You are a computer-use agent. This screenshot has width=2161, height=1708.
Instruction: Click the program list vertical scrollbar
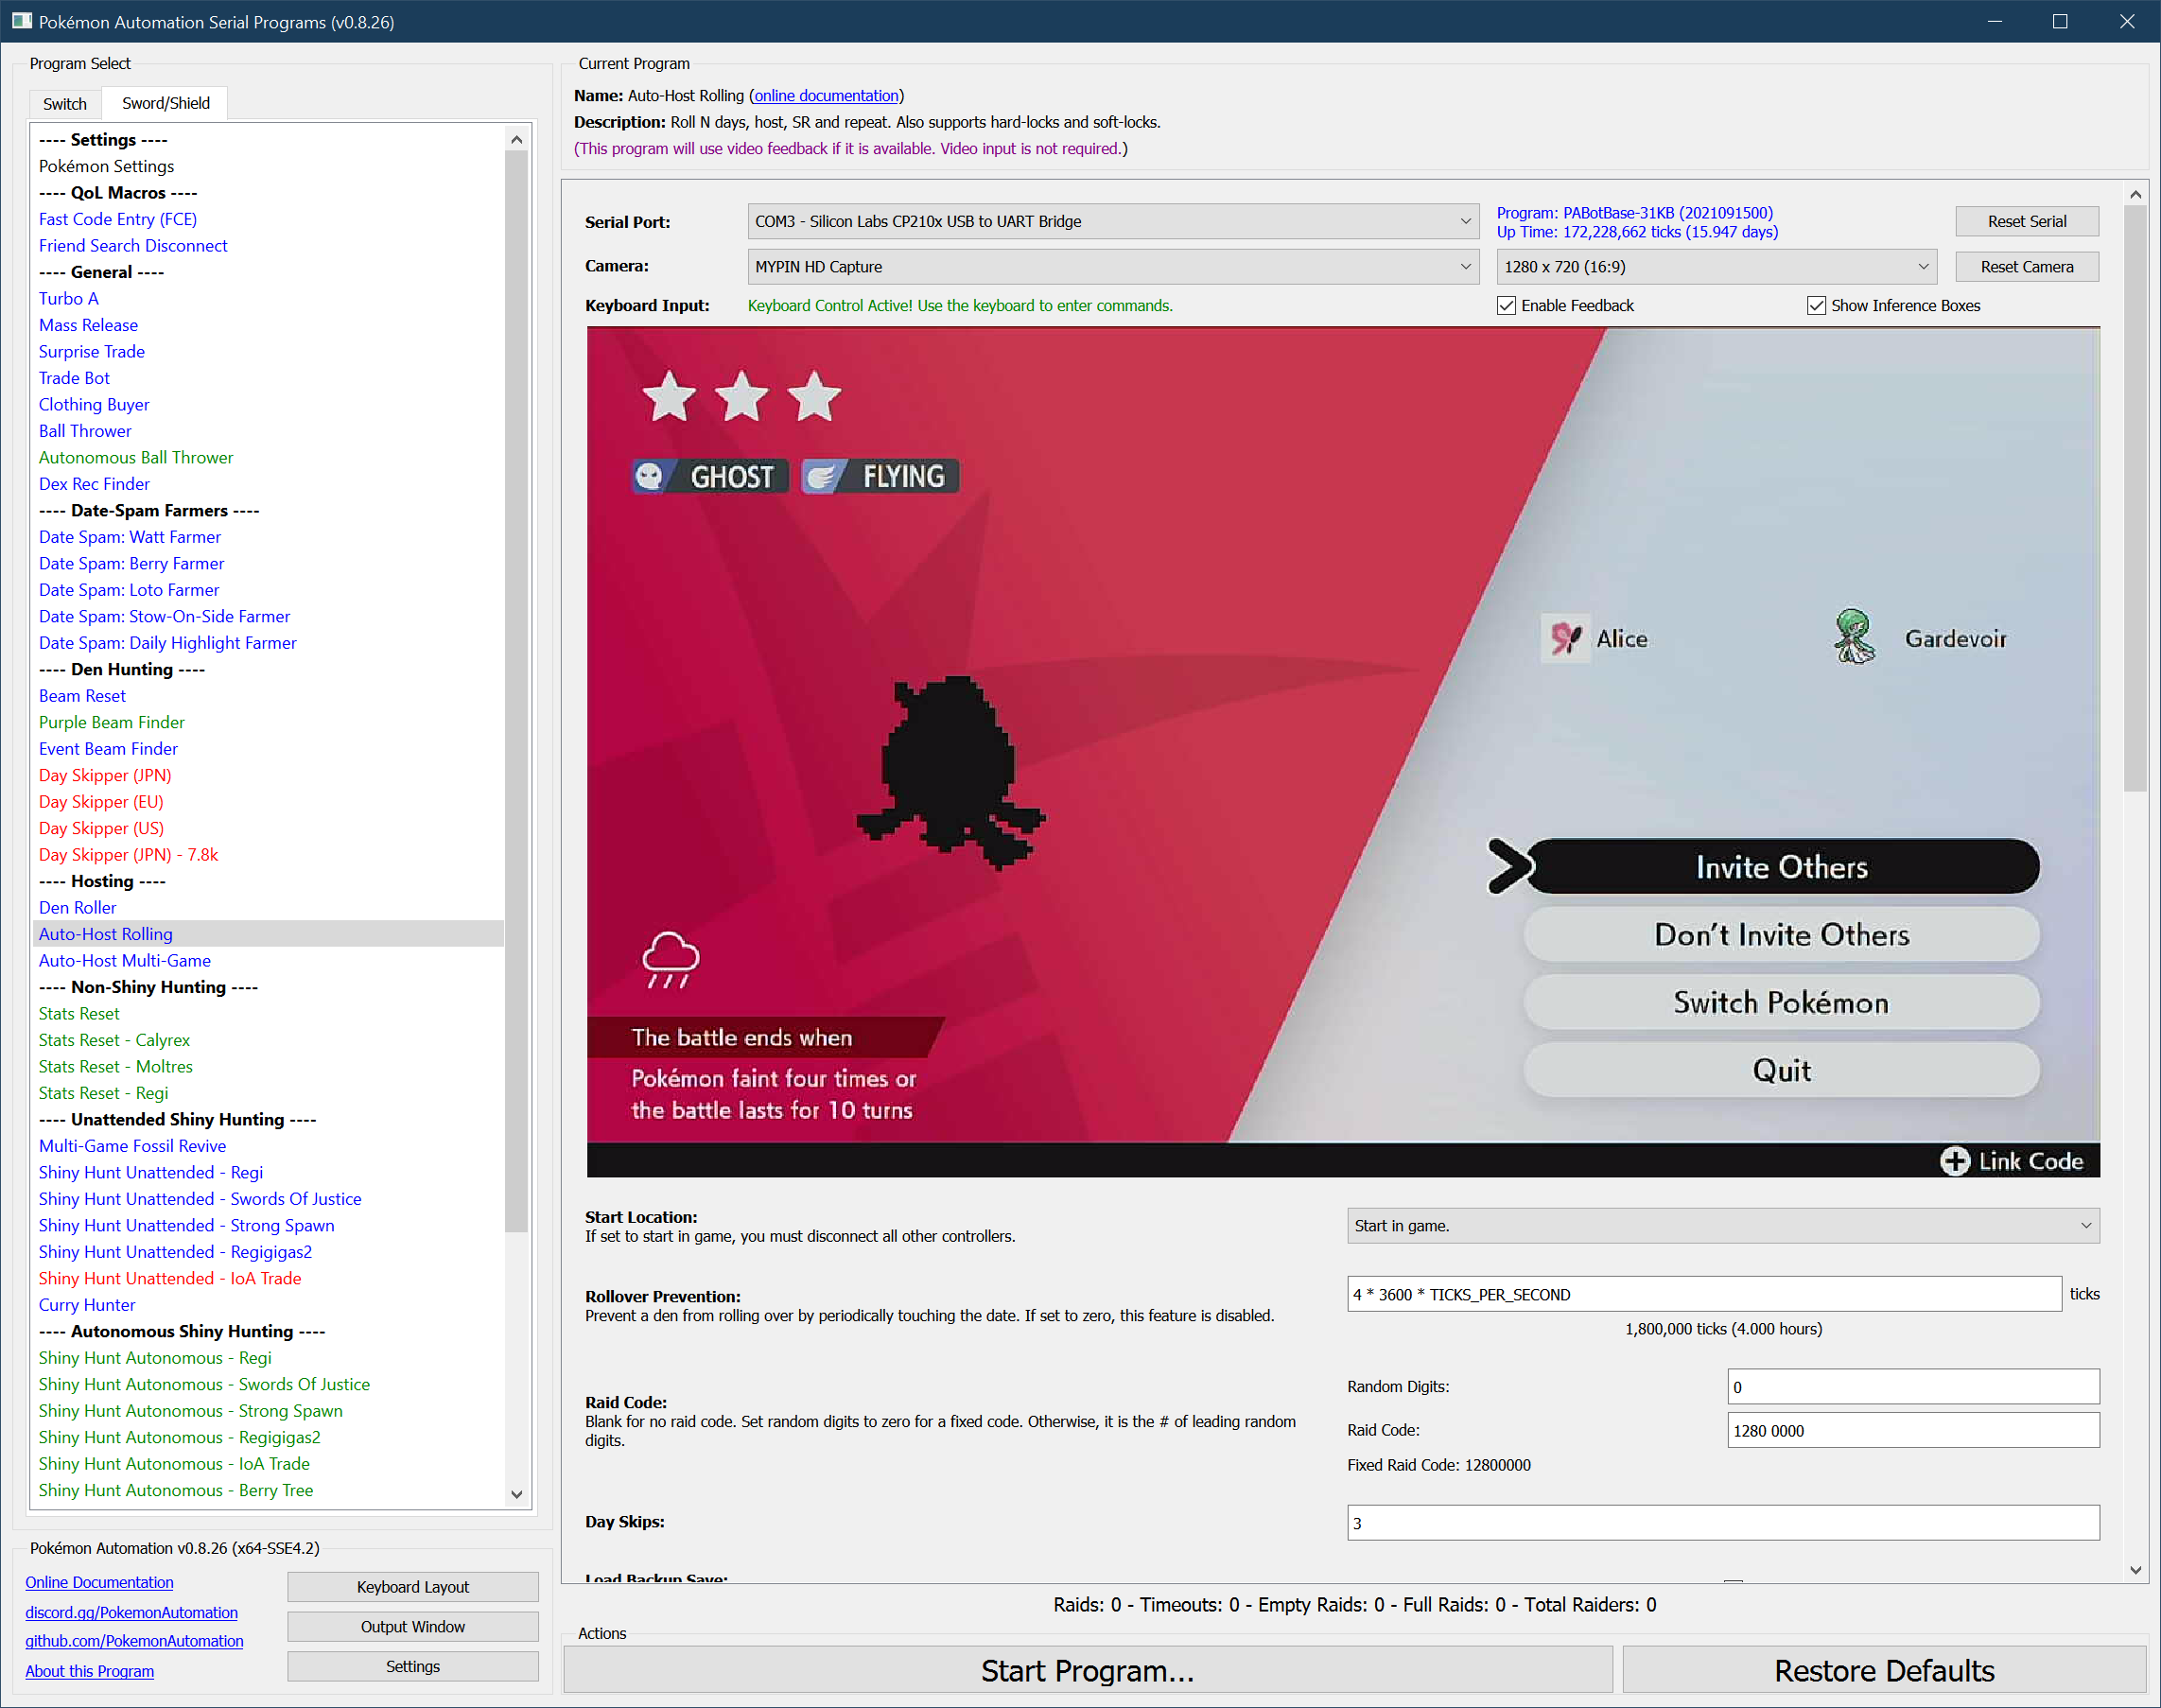pos(516,690)
